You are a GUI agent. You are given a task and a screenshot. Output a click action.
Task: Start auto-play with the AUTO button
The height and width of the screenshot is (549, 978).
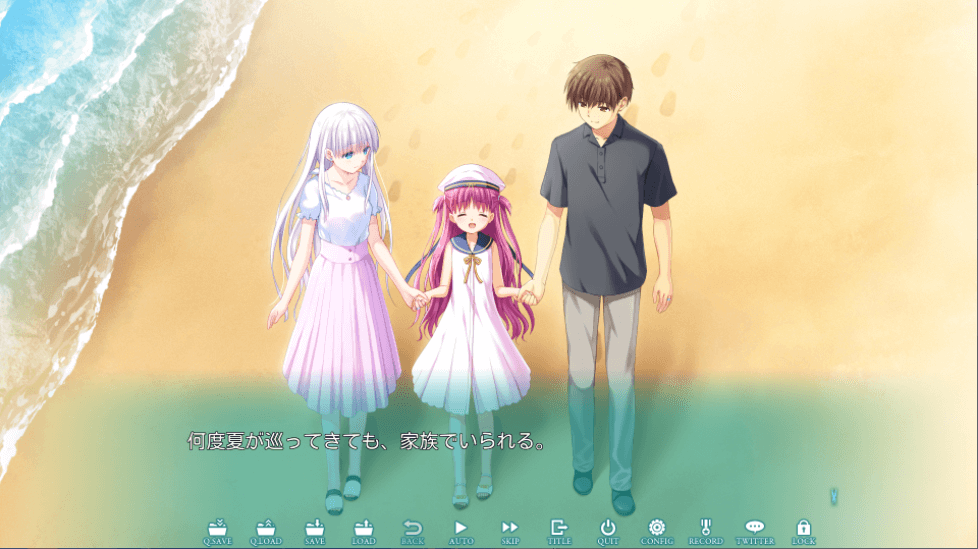pyautogui.click(x=461, y=531)
